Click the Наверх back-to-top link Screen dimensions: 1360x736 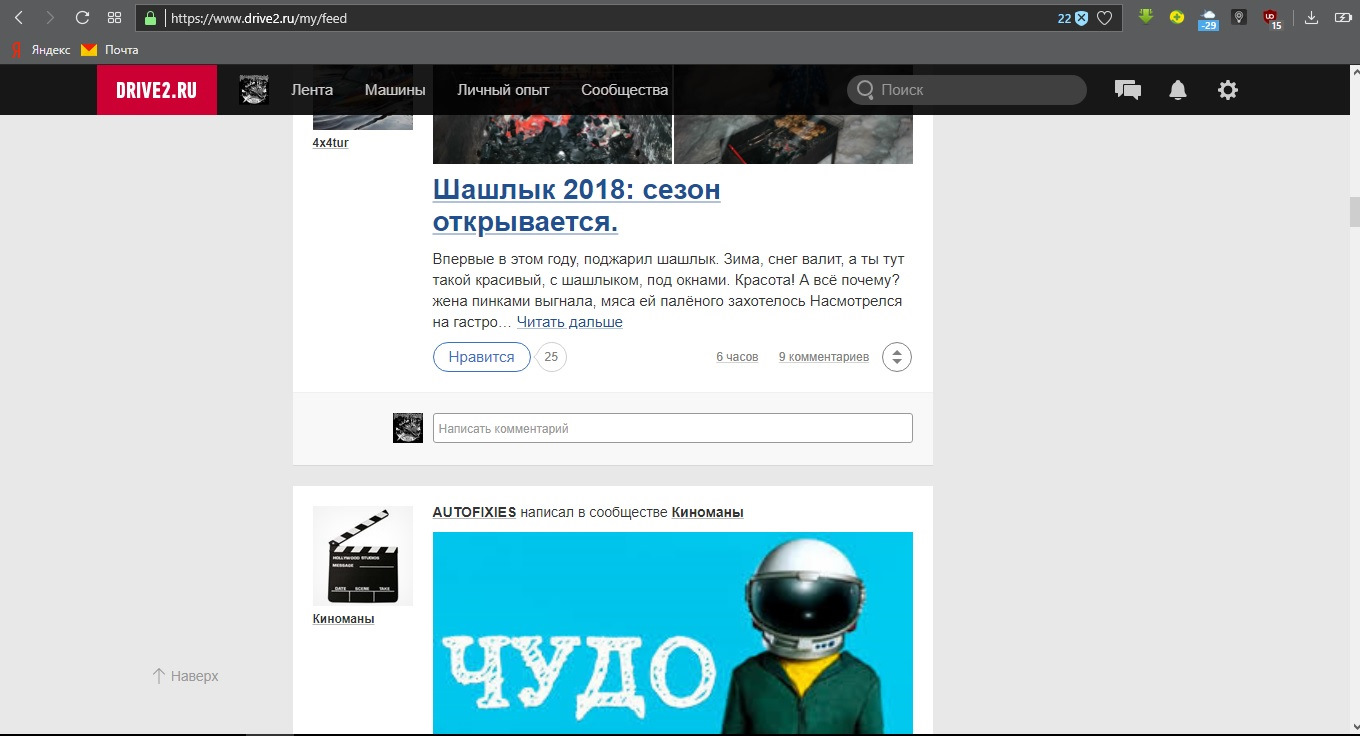pyautogui.click(x=185, y=676)
